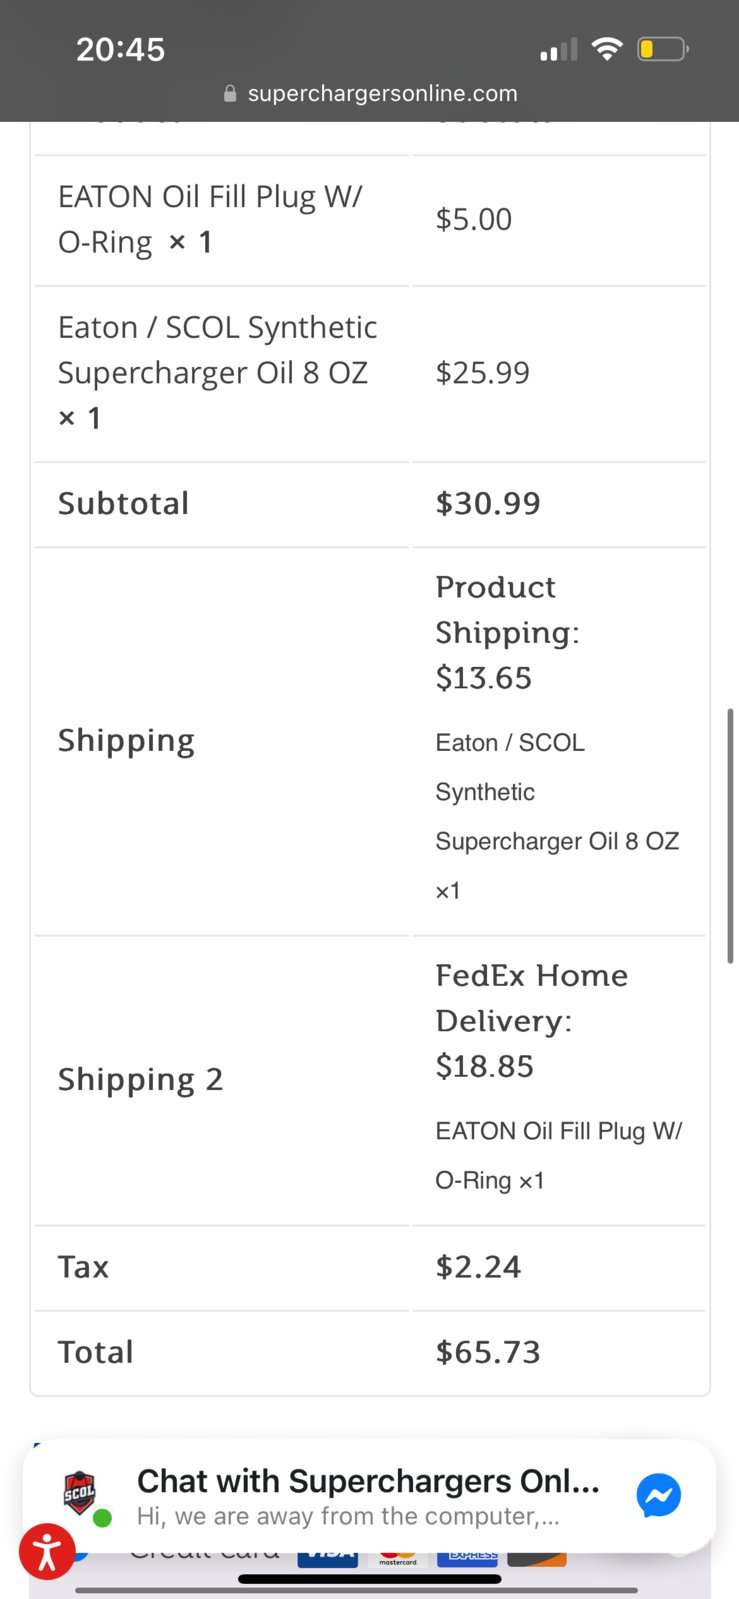Tap the EATON Oil Fill Plug W/ O-Ring item
Screen dimensions: 739x1599
[x=210, y=219]
